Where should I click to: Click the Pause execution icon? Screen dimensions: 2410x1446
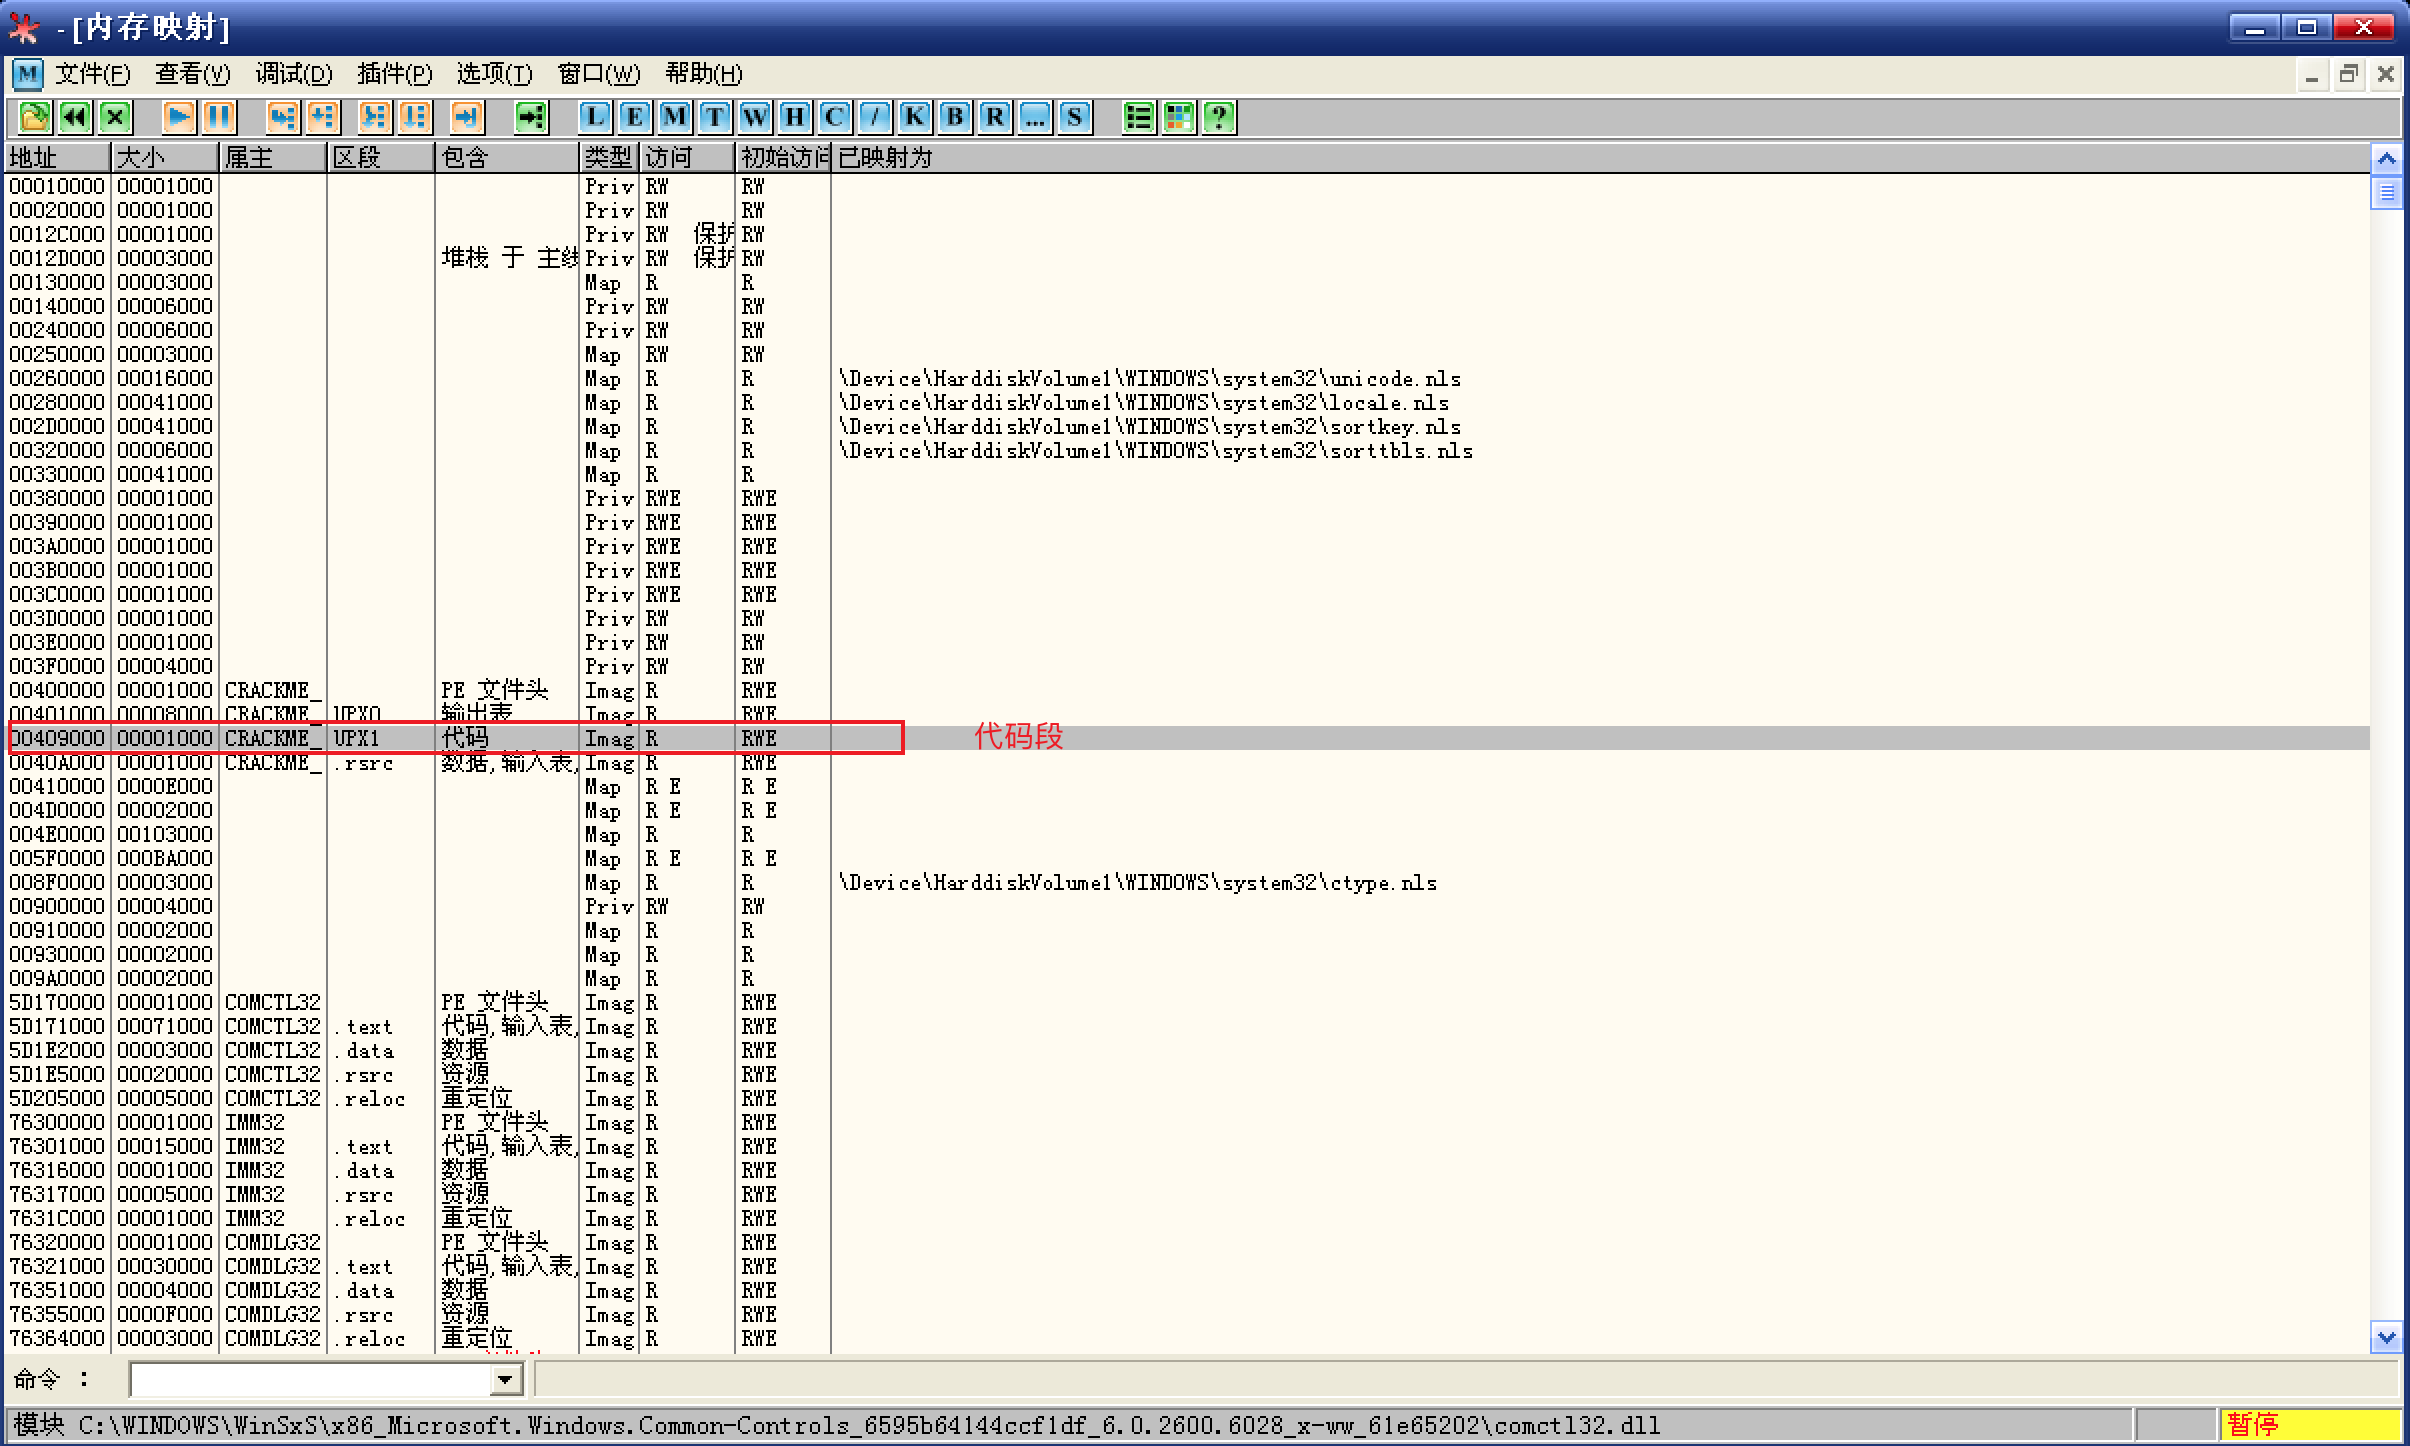pos(219,118)
